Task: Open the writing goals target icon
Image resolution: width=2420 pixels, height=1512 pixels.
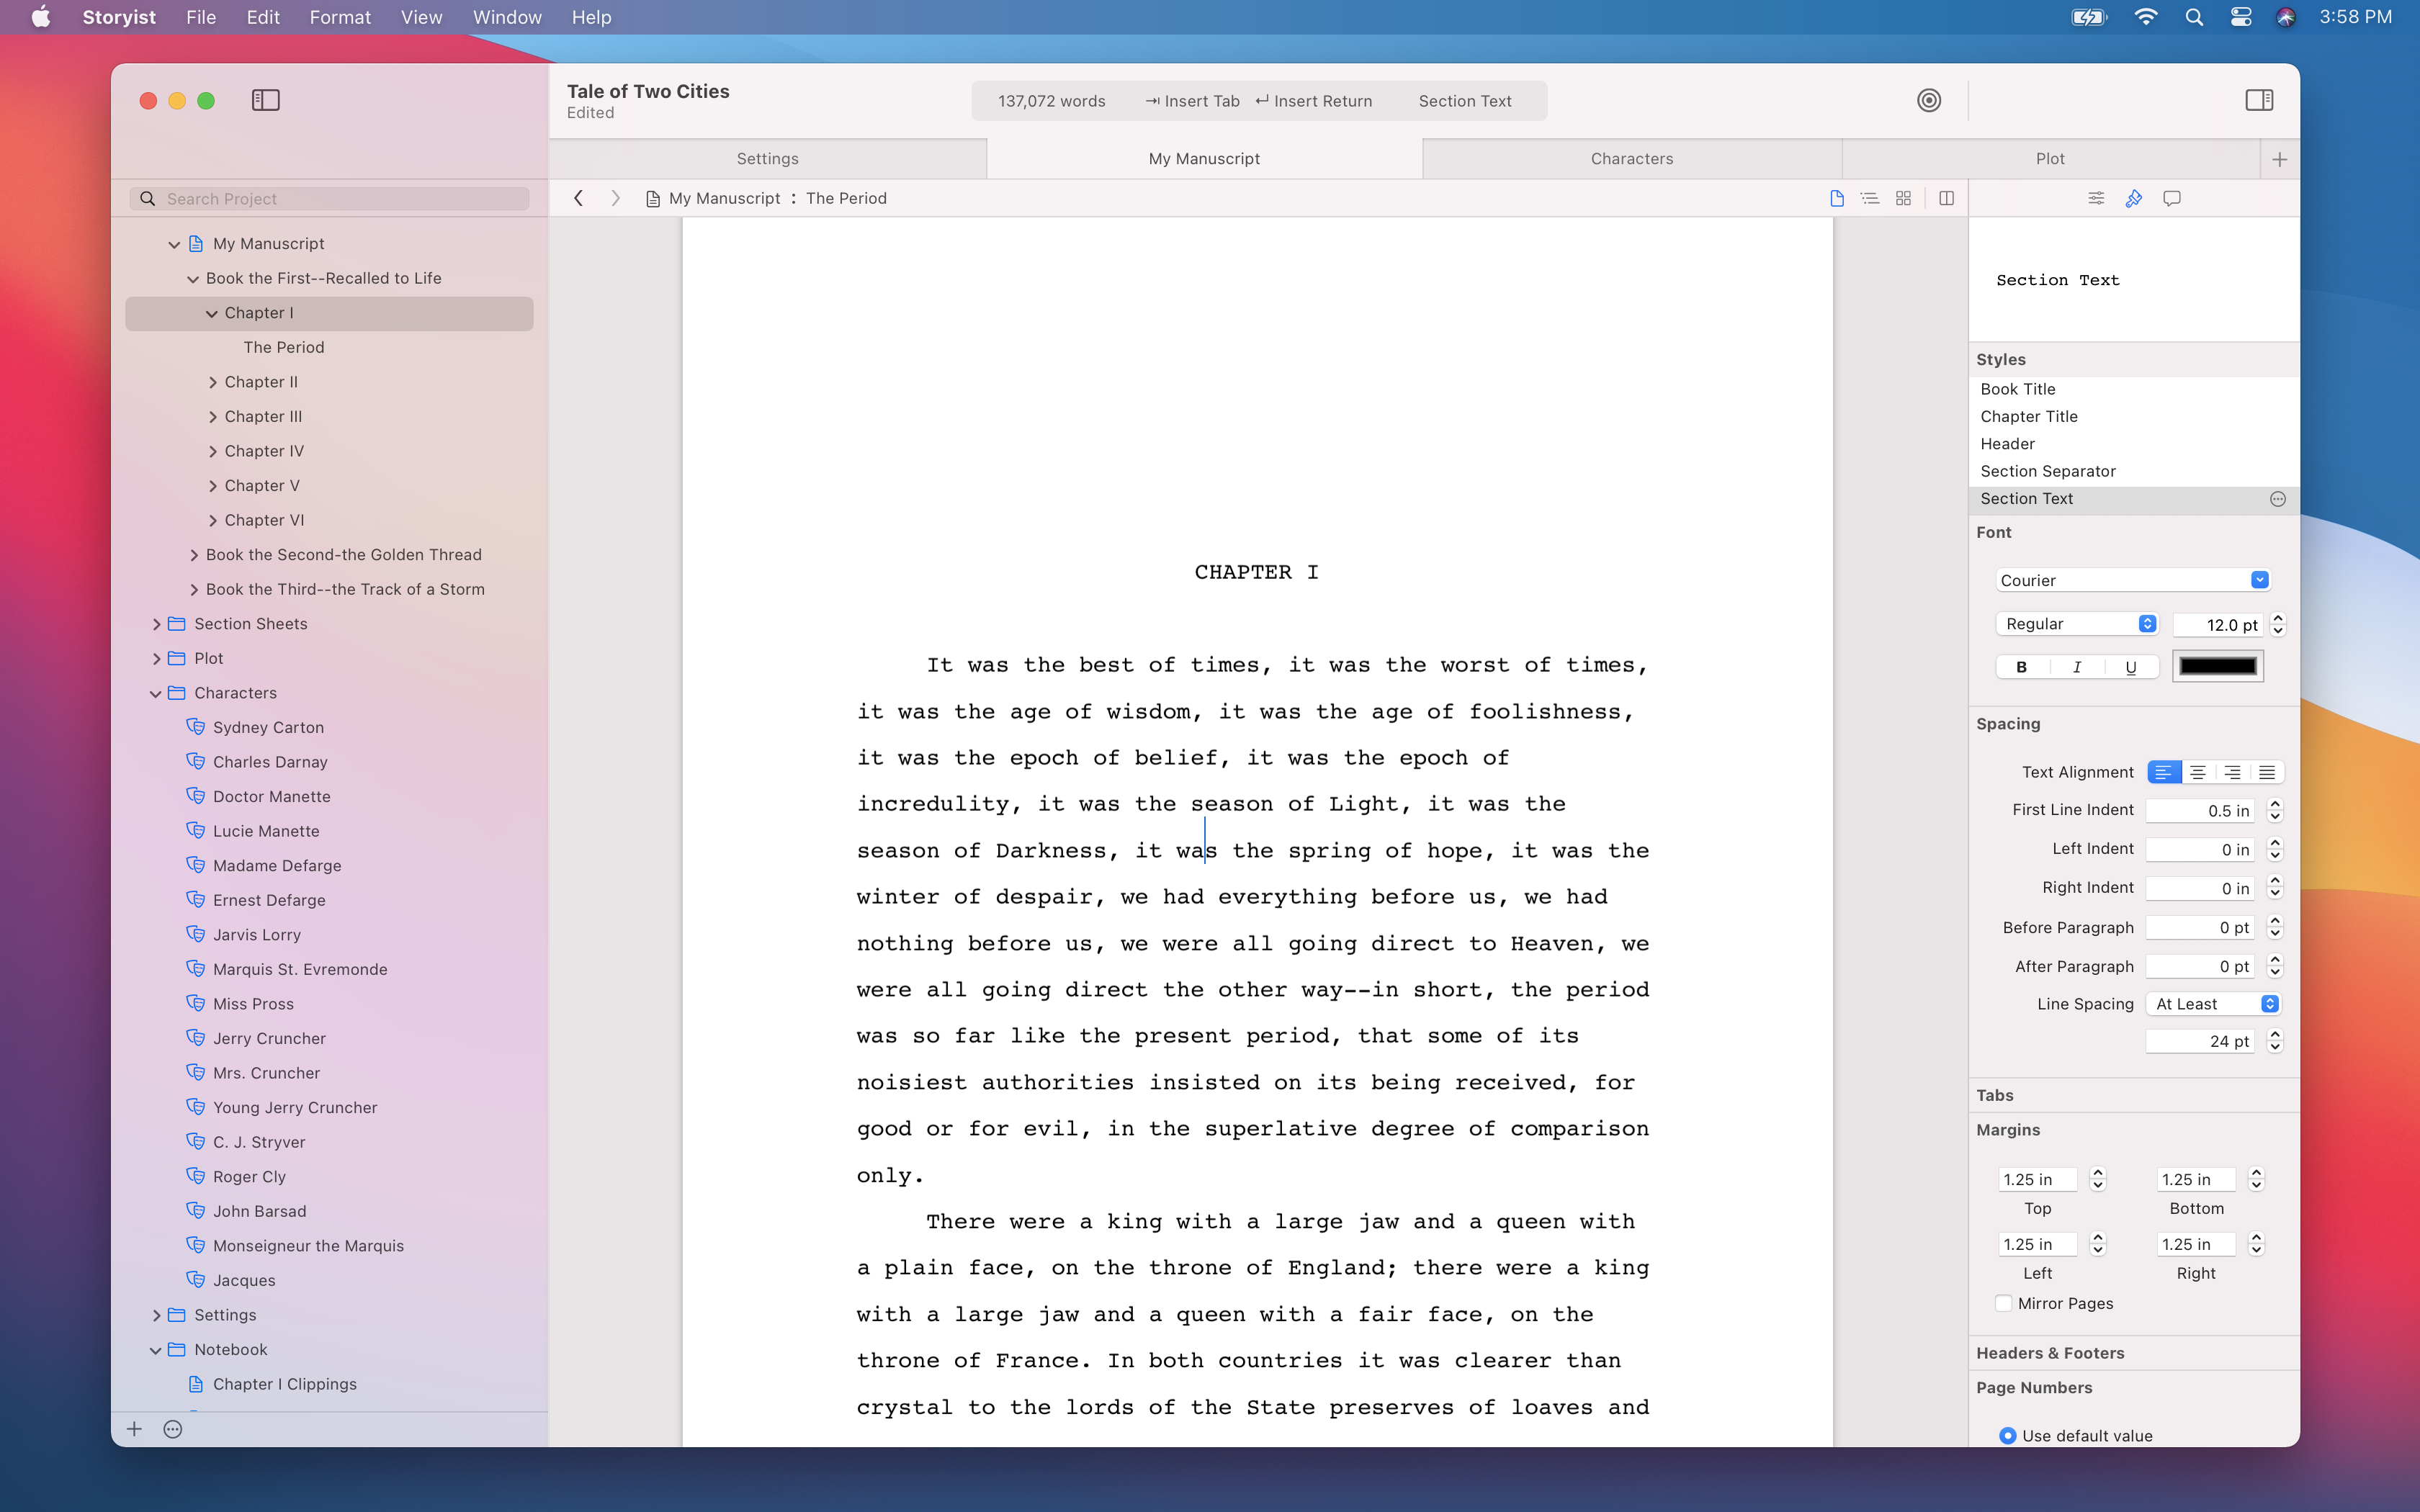Action: click(1929, 100)
